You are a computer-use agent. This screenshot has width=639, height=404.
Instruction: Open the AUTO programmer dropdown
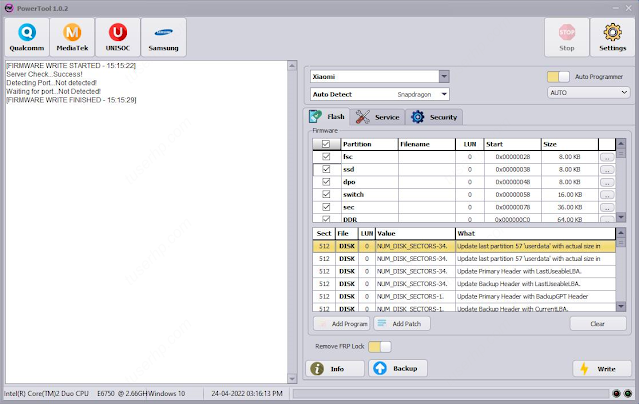pyautogui.click(x=588, y=93)
